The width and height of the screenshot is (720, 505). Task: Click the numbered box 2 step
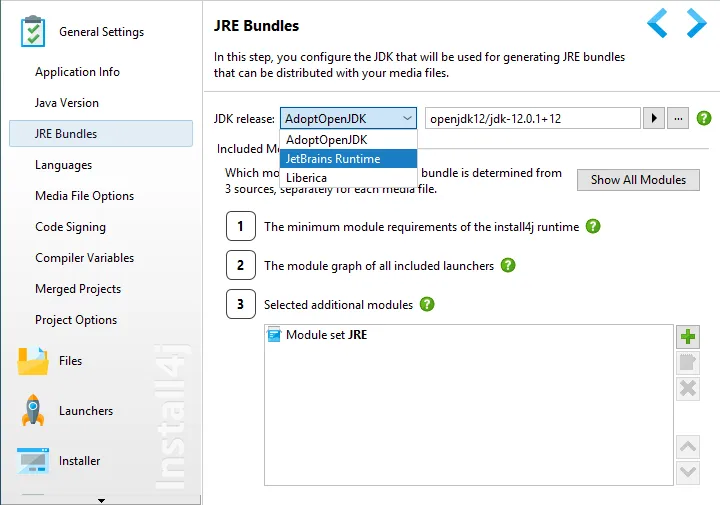[241, 265]
